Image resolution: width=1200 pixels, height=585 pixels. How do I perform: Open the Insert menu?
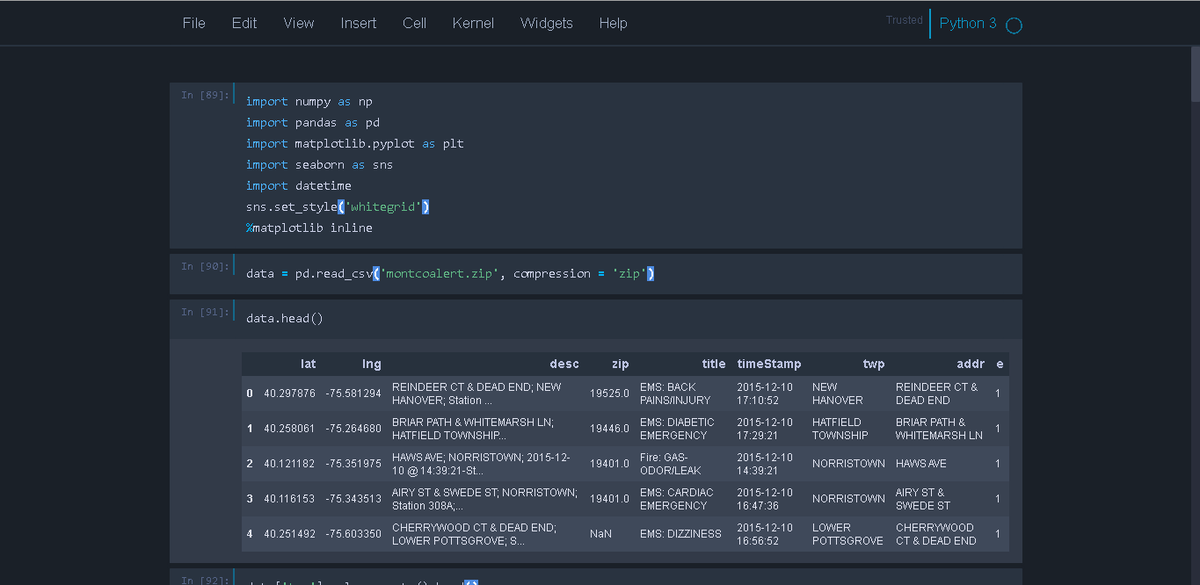pyautogui.click(x=358, y=23)
